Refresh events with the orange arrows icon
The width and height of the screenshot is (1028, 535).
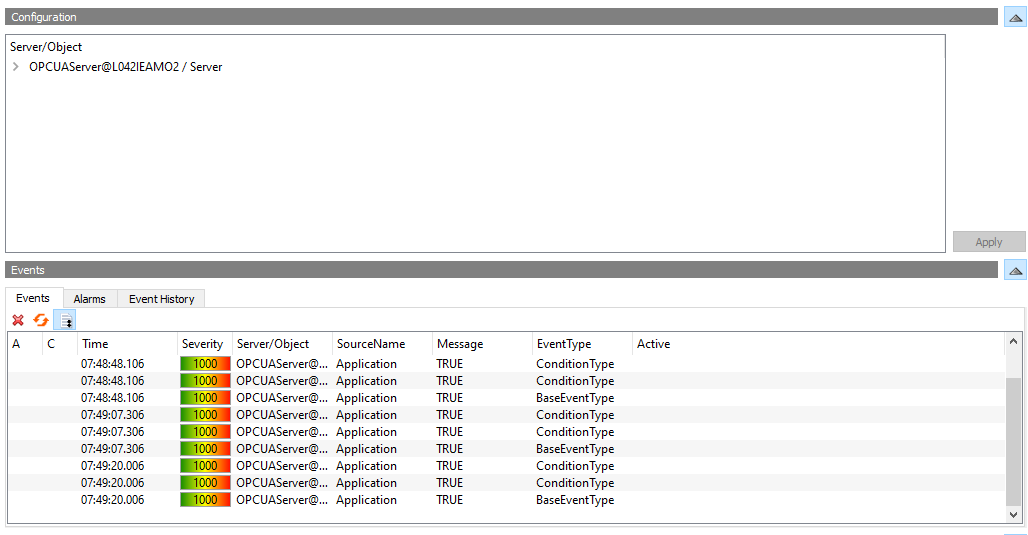[x=41, y=320]
